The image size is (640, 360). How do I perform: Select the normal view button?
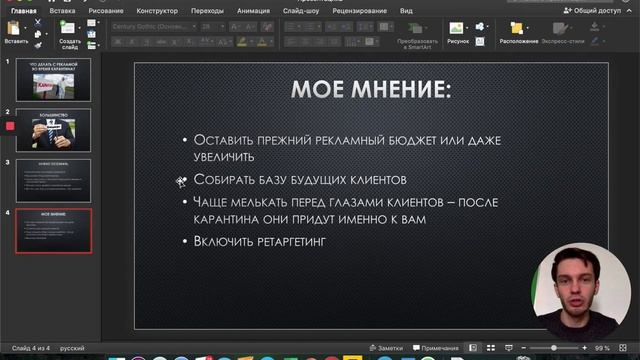click(473, 348)
